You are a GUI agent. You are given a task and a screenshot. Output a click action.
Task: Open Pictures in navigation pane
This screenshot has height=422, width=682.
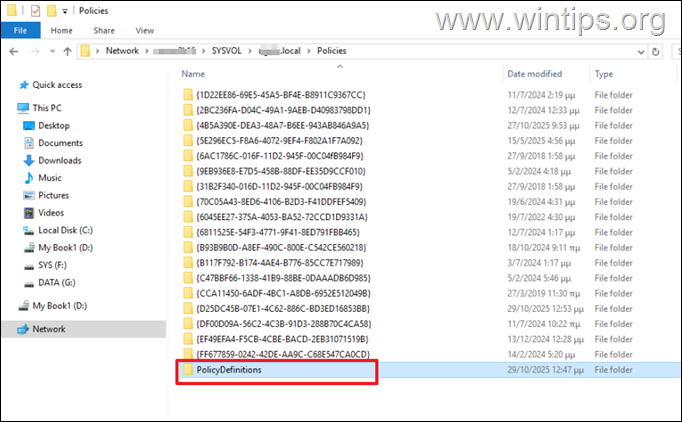(53, 195)
